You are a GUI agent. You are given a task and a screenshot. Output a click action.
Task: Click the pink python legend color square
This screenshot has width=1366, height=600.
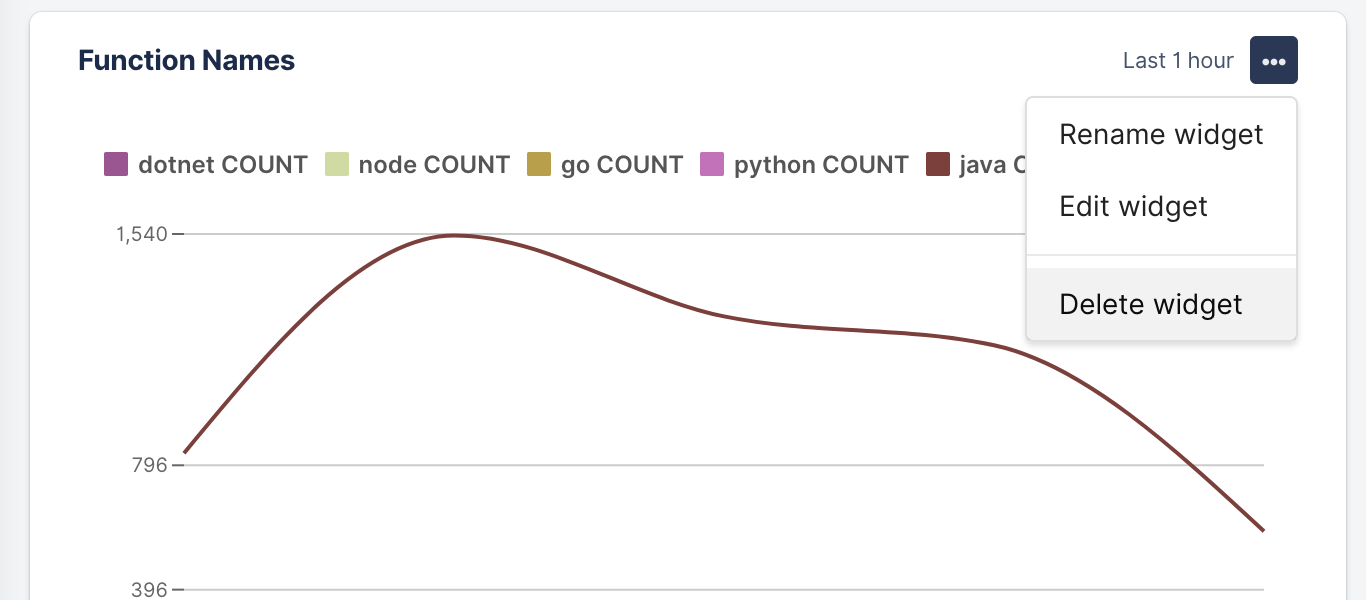click(x=712, y=164)
